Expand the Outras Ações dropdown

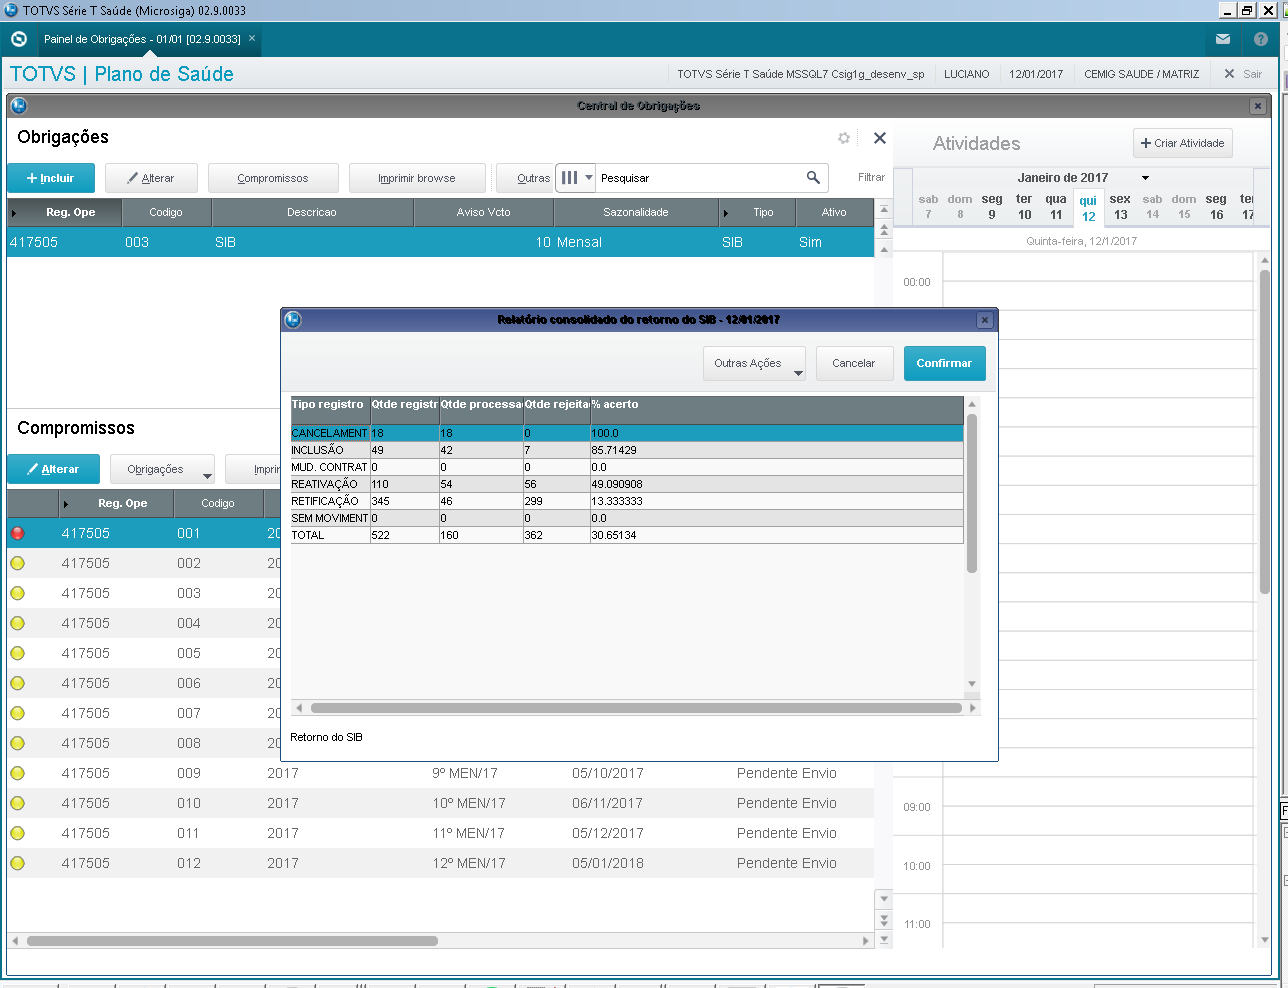(755, 363)
